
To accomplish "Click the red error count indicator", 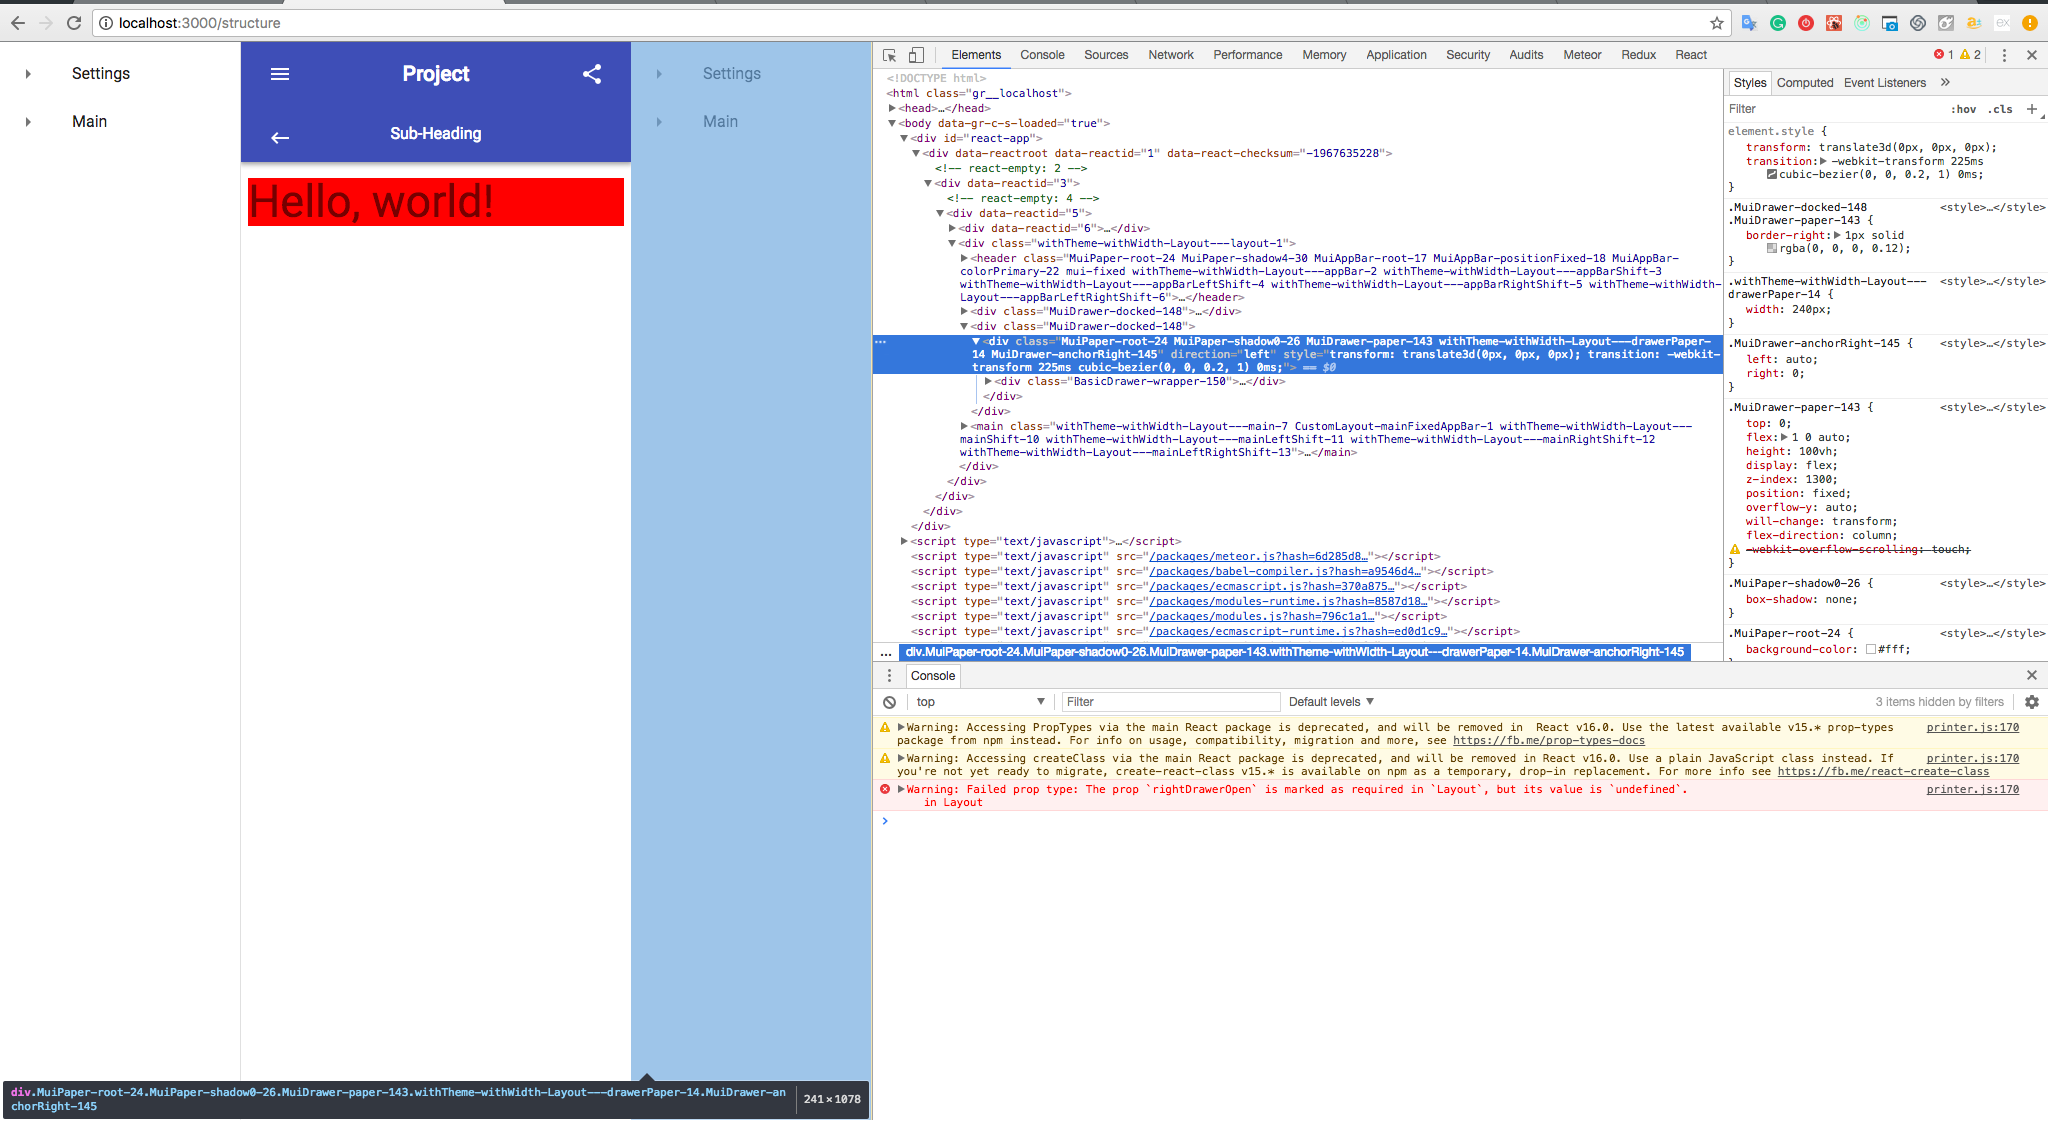I will [1943, 55].
